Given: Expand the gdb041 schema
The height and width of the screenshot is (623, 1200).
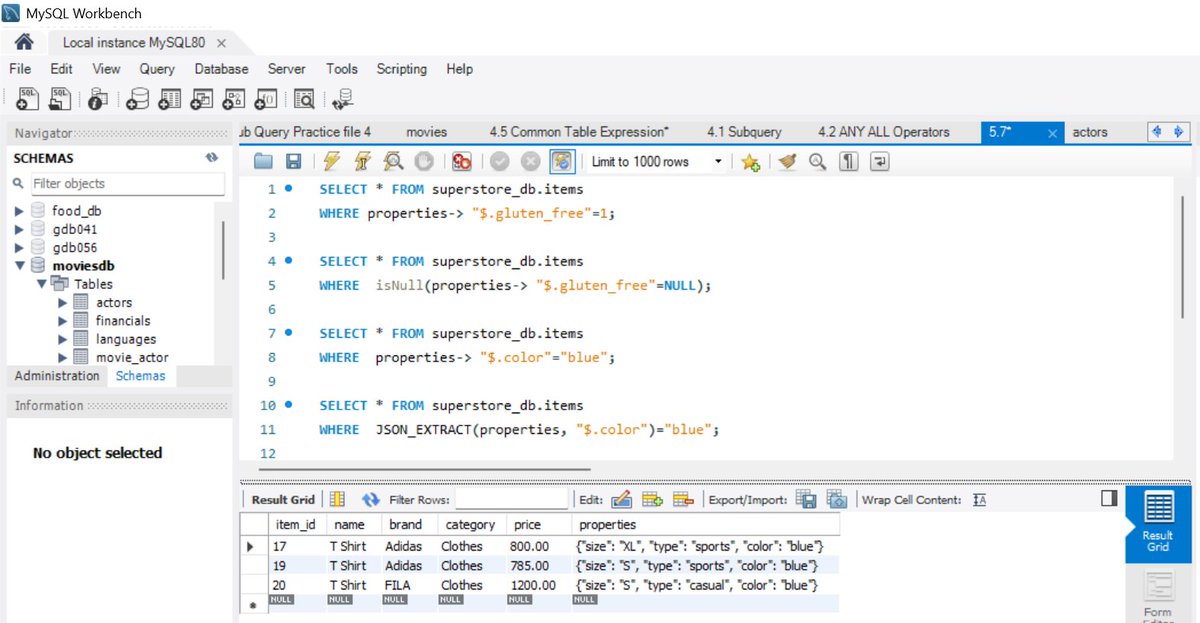Looking at the screenshot, I should 19,229.
